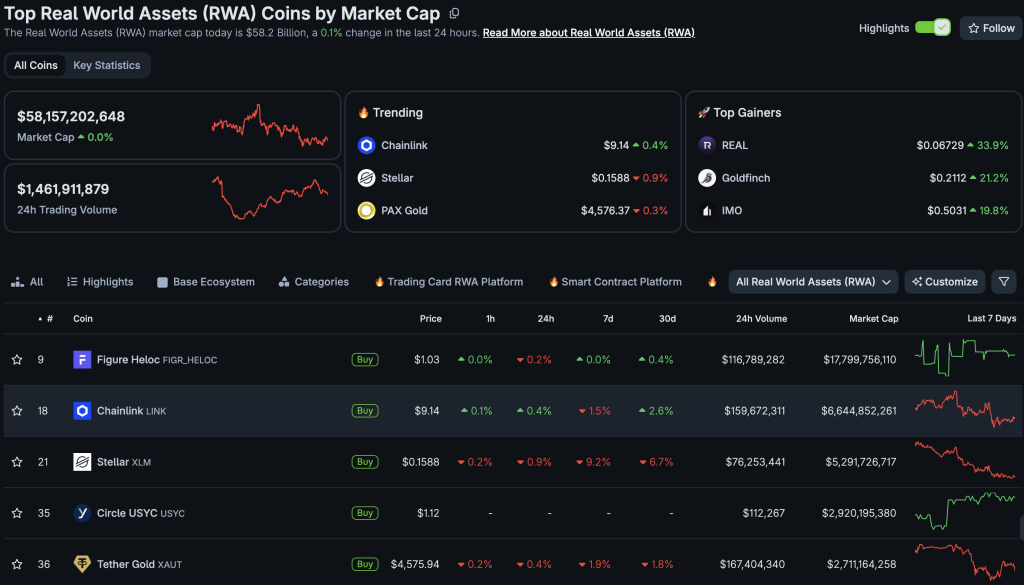Sort table by Market Cap column
Image resolution: width=1024 pixels, height=585 pixels.
pyautogui.click(x=873, y=319)
